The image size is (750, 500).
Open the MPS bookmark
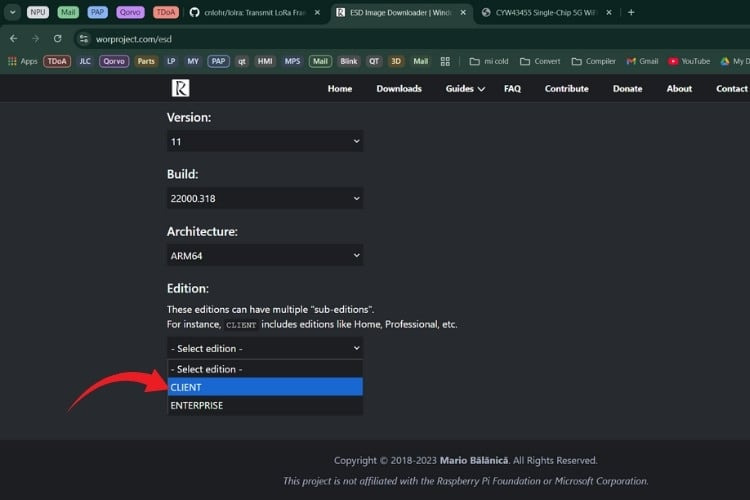(x=292, y=61)
